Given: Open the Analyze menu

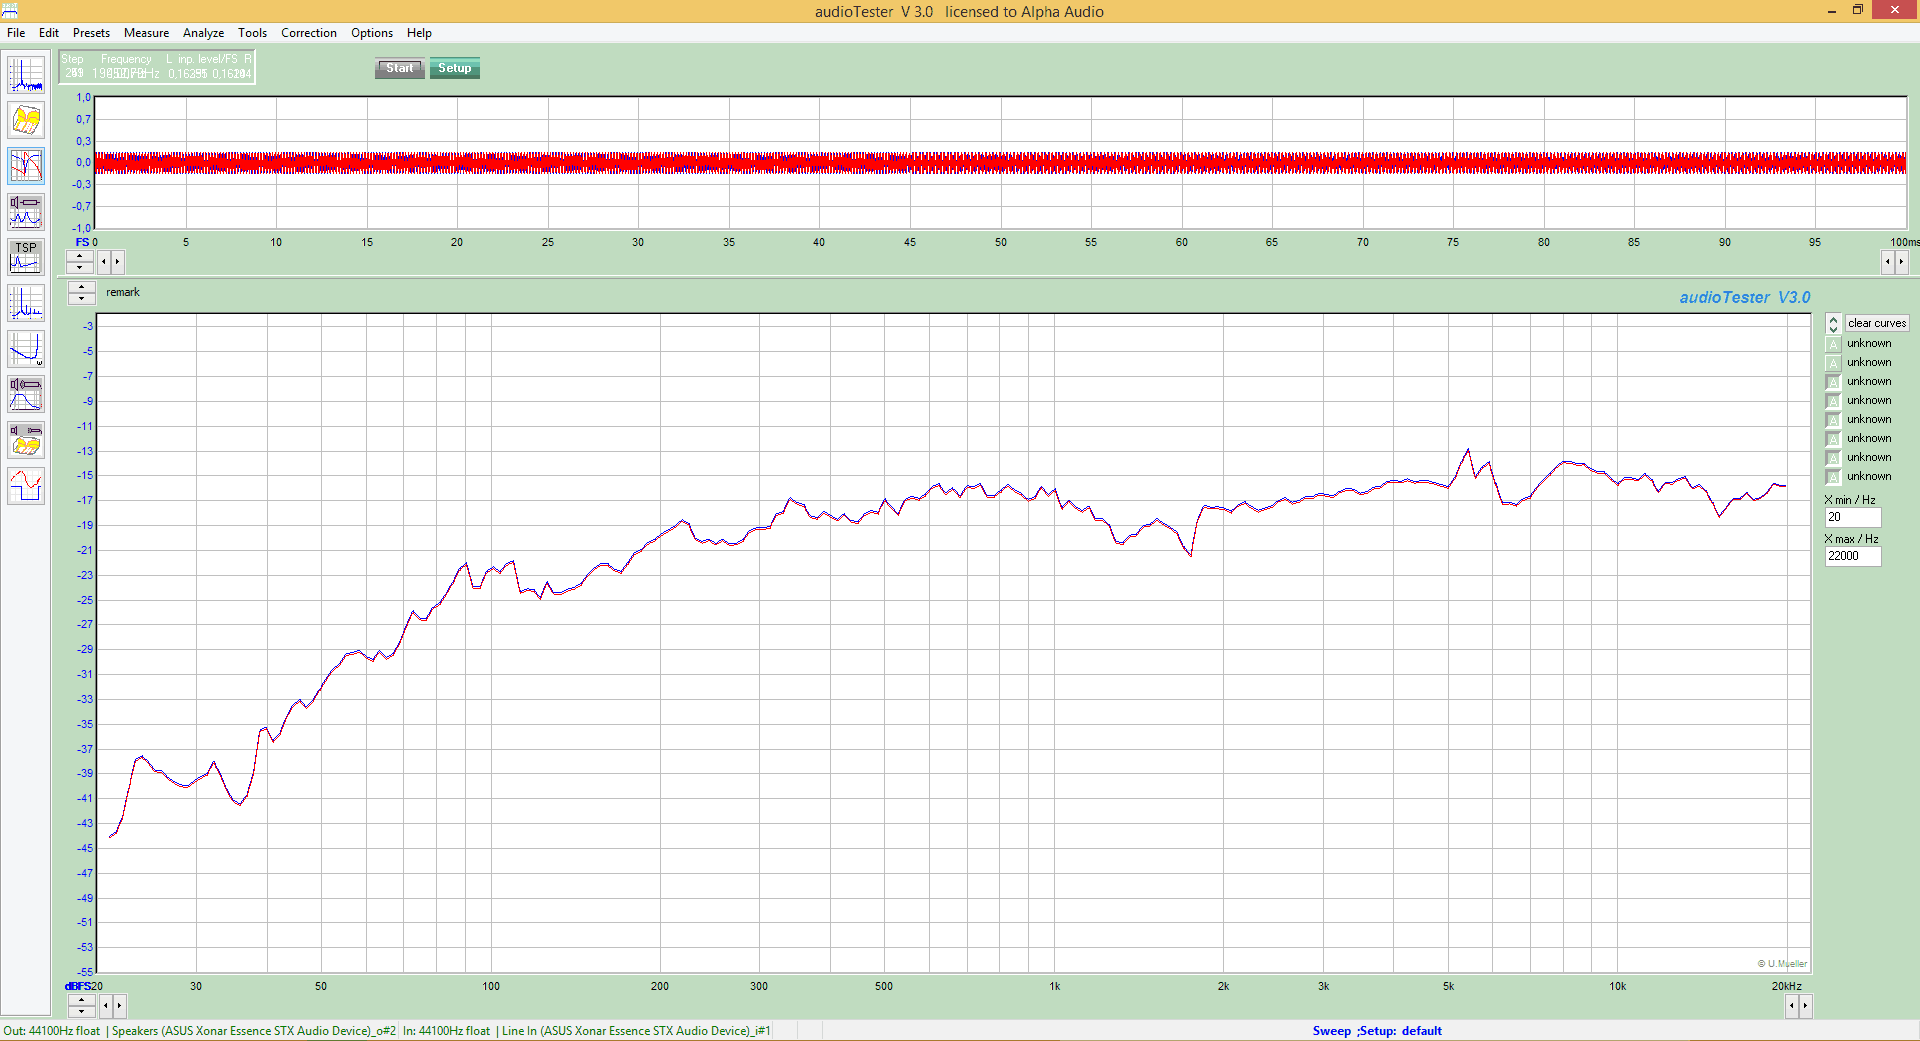Looking at the screenshot, I should (x=203, y=33).
